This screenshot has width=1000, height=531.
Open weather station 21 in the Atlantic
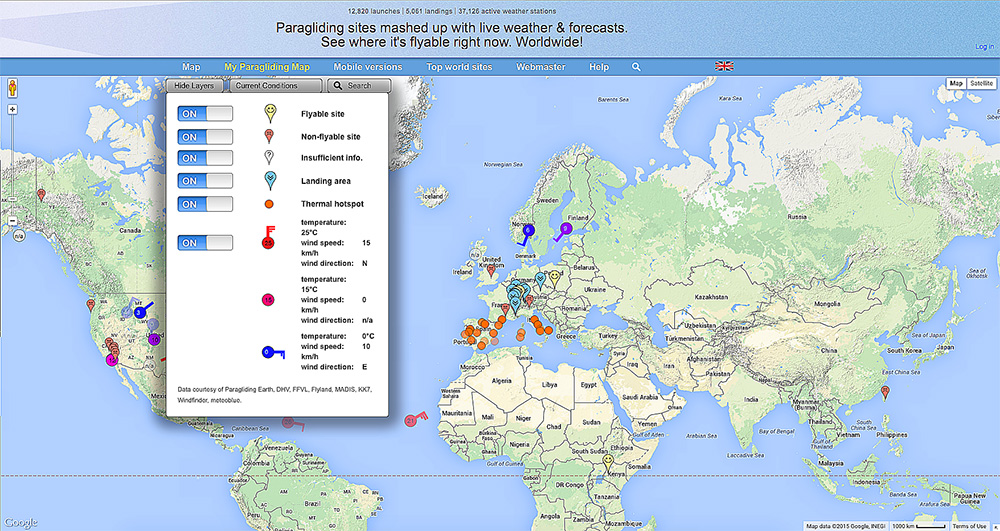(411, 420)
